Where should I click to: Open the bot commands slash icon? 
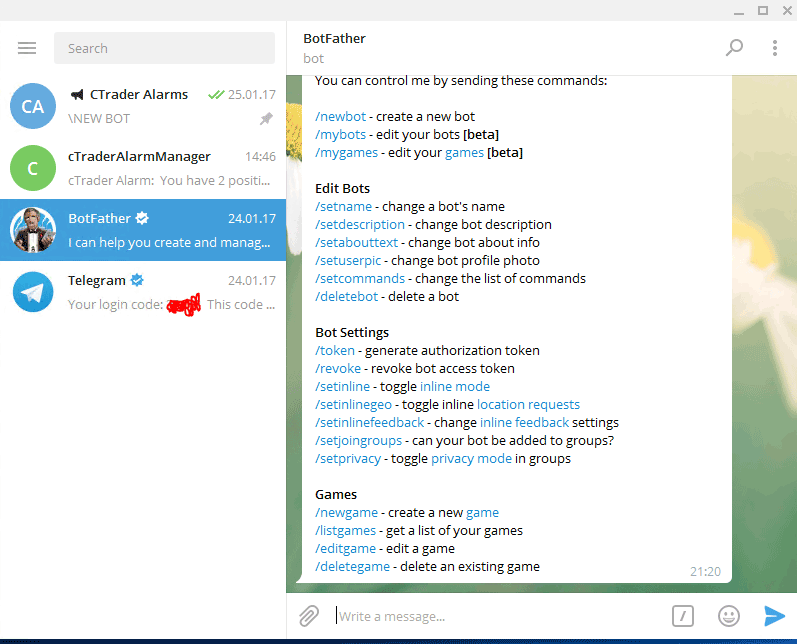point(683,615)
